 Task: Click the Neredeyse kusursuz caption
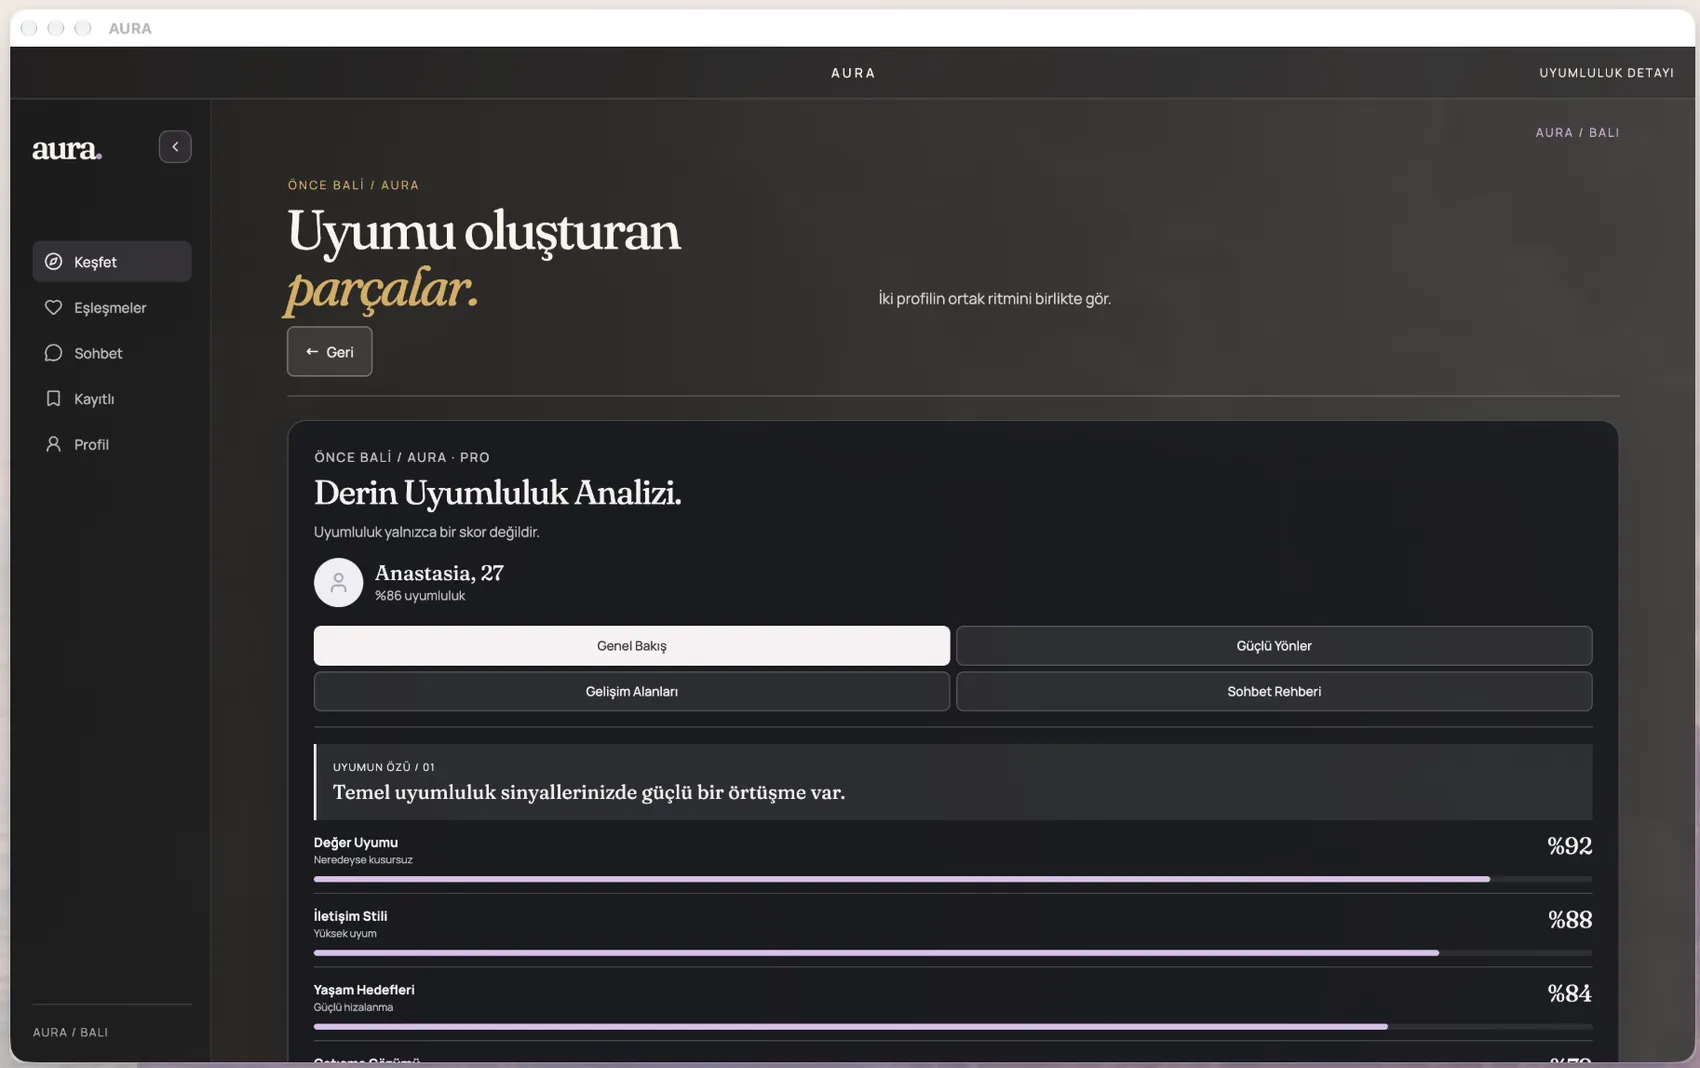(x=363, y=860)
